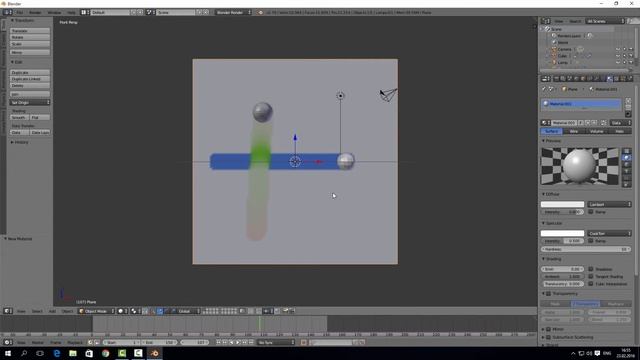Open the Blender Render engine dropdown
The height and width of the screenshot is (360, 640).
coord(233,13)
